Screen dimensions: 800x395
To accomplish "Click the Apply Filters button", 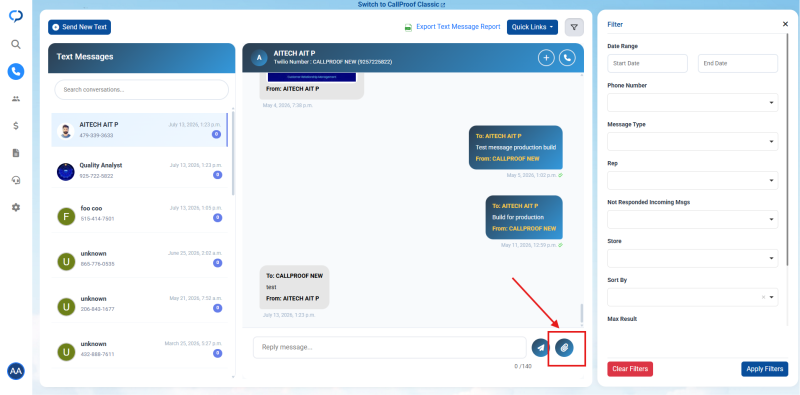I will (x=764, y=369).
